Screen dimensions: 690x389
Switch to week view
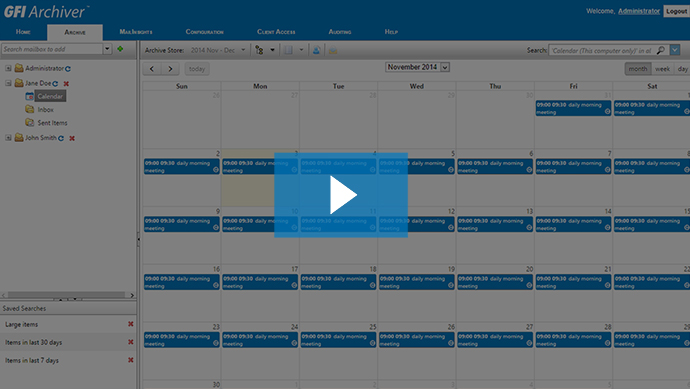662,69
